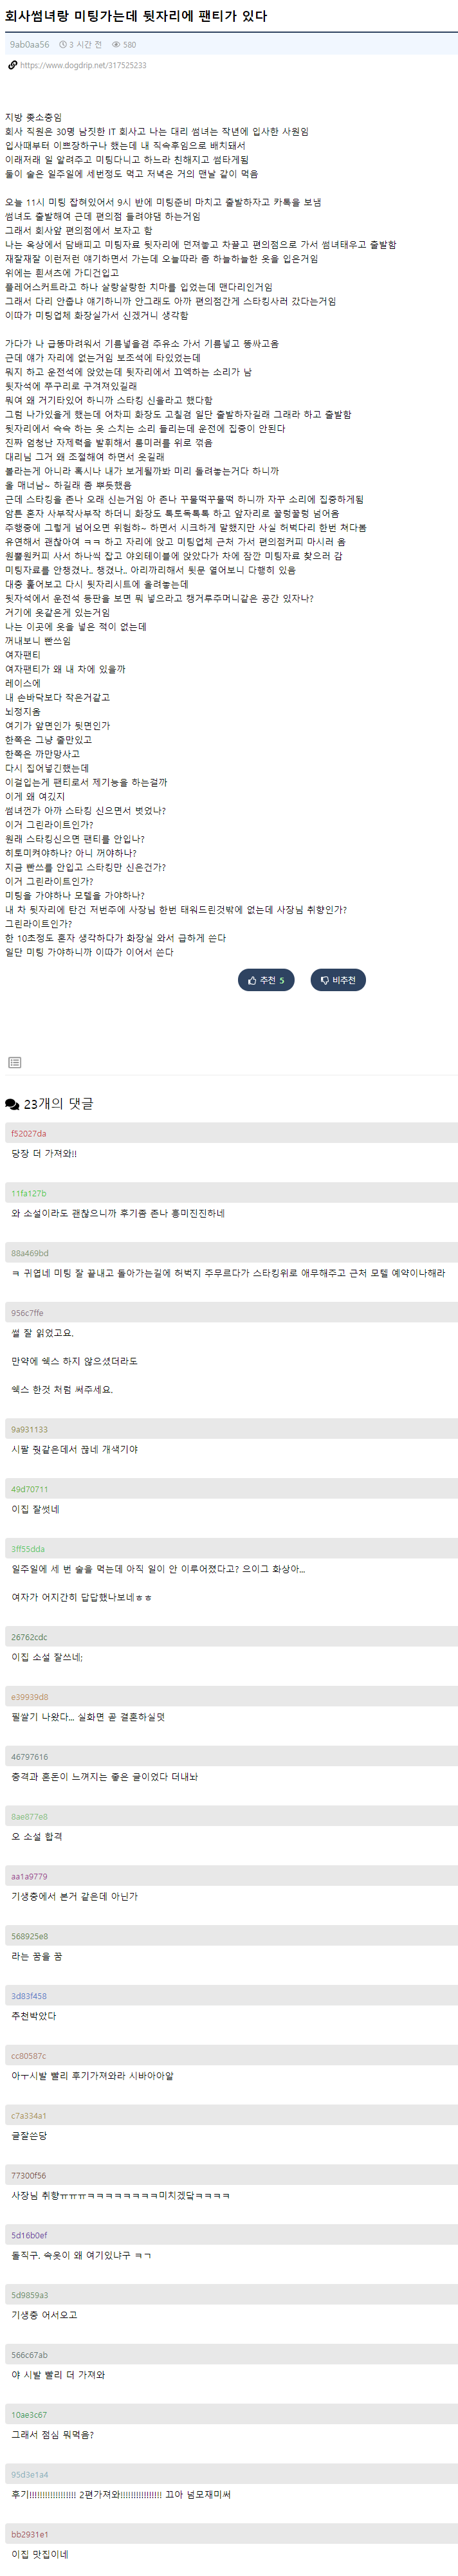The width and height of the screenshot is (458, 2576).
Task: Click the list icon below the post
Action: pyautogui.click(x=14, y=1062)
